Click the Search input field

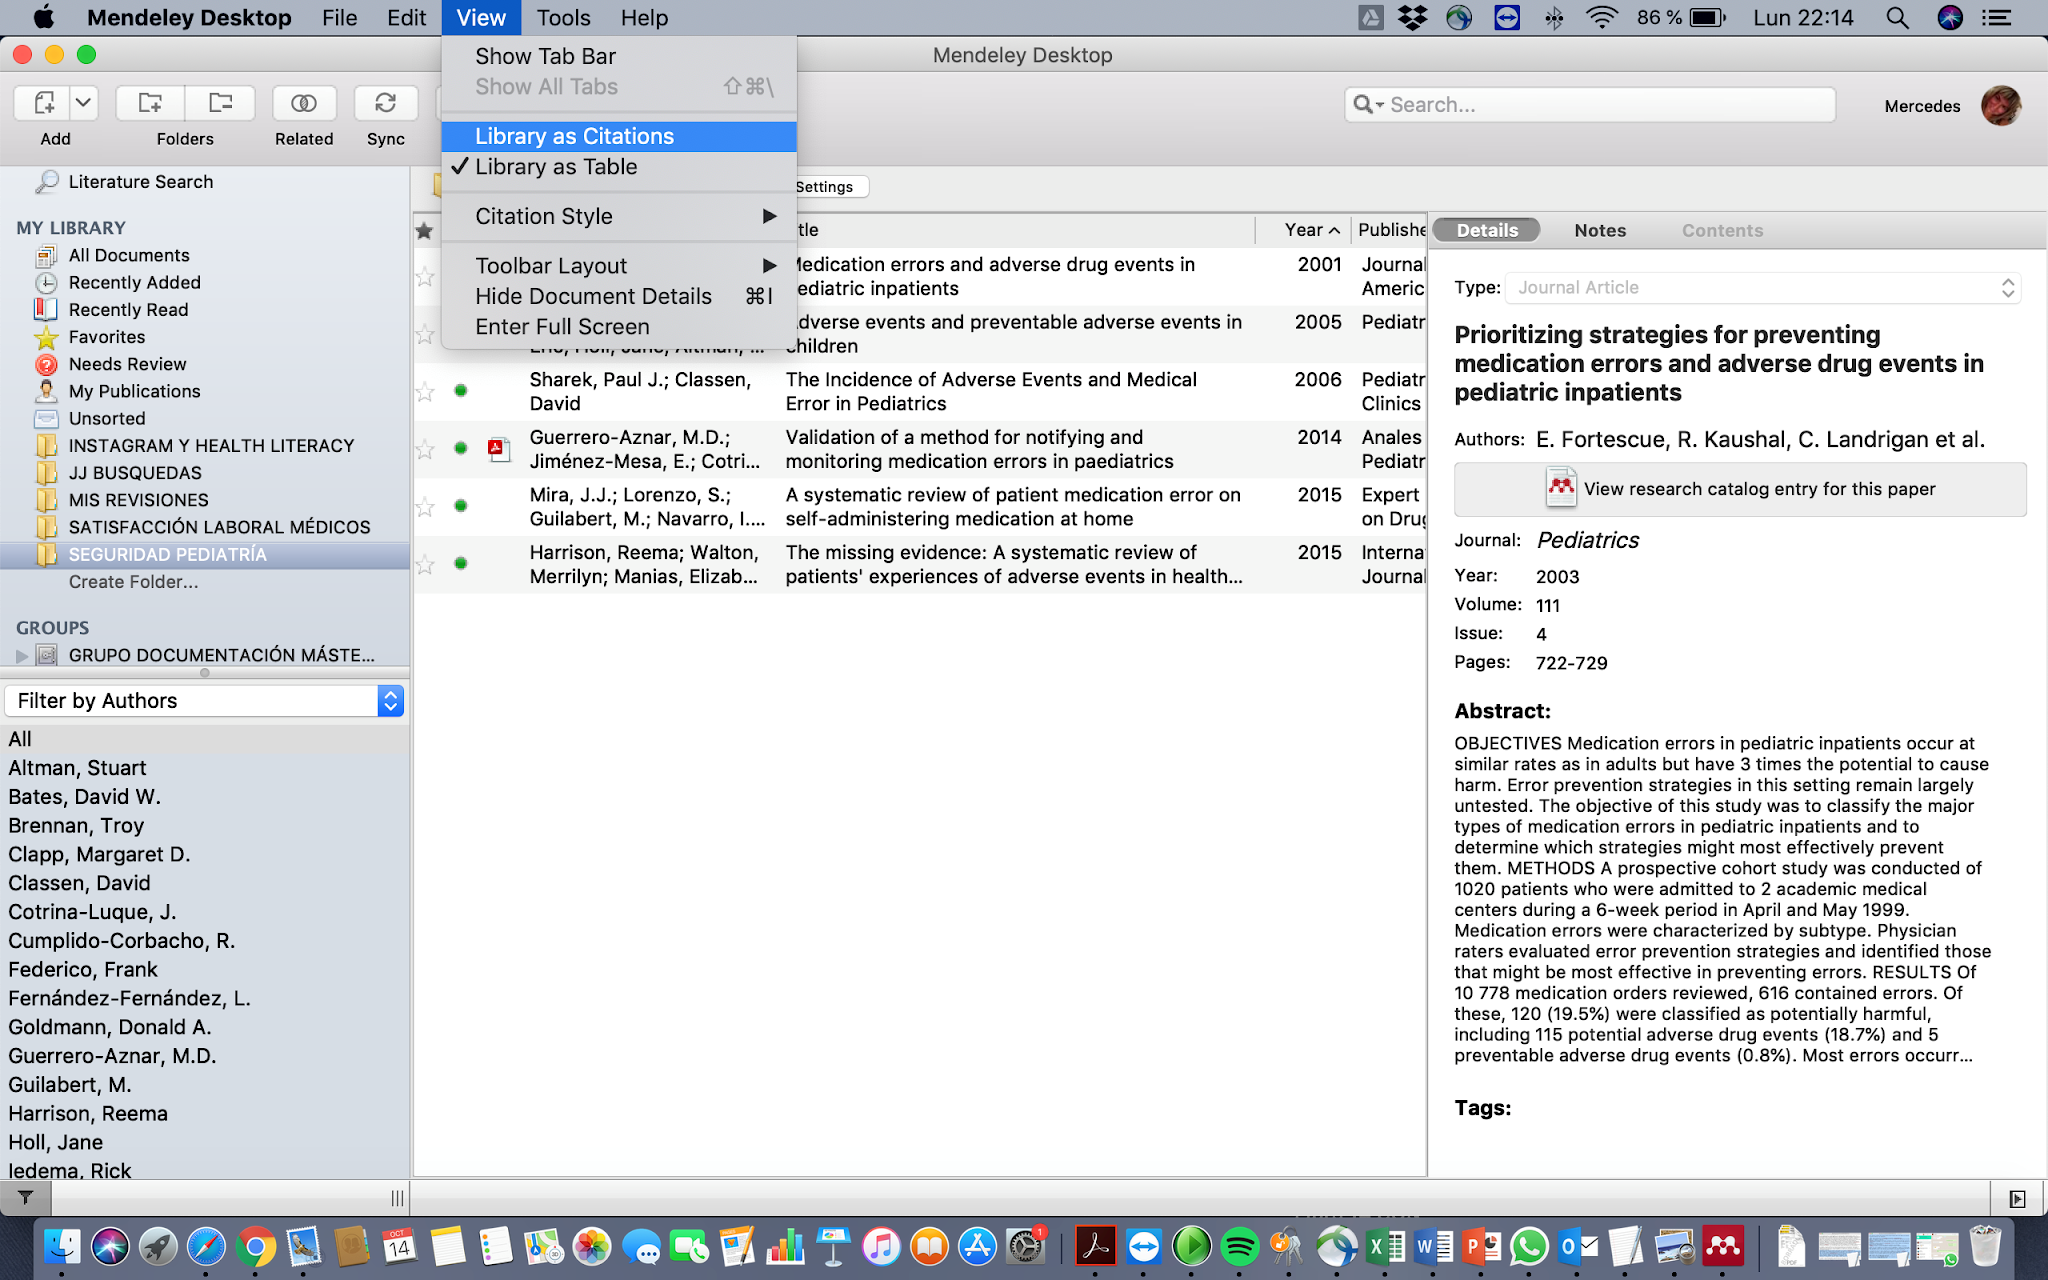(1600, 105)
